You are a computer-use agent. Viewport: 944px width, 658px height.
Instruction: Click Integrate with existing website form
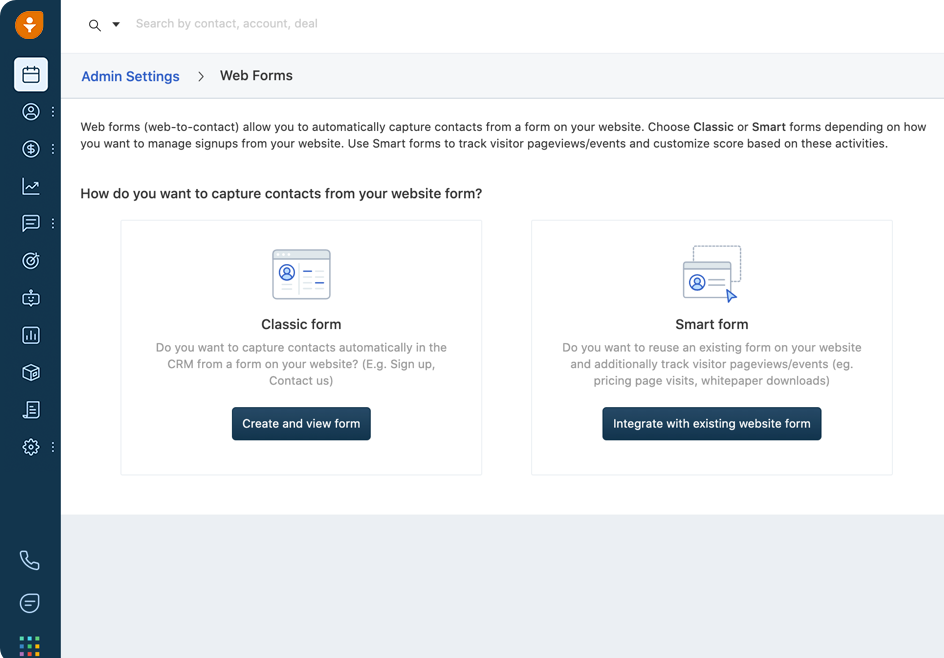(711, 424)
